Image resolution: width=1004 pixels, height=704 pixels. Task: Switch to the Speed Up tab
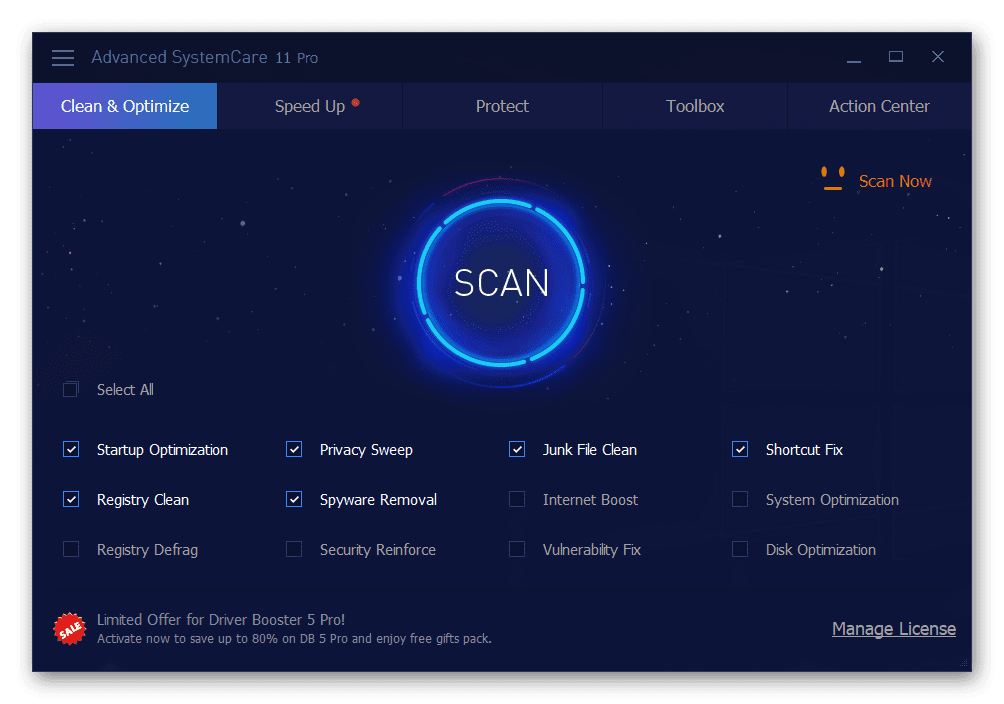pos(310,106)
